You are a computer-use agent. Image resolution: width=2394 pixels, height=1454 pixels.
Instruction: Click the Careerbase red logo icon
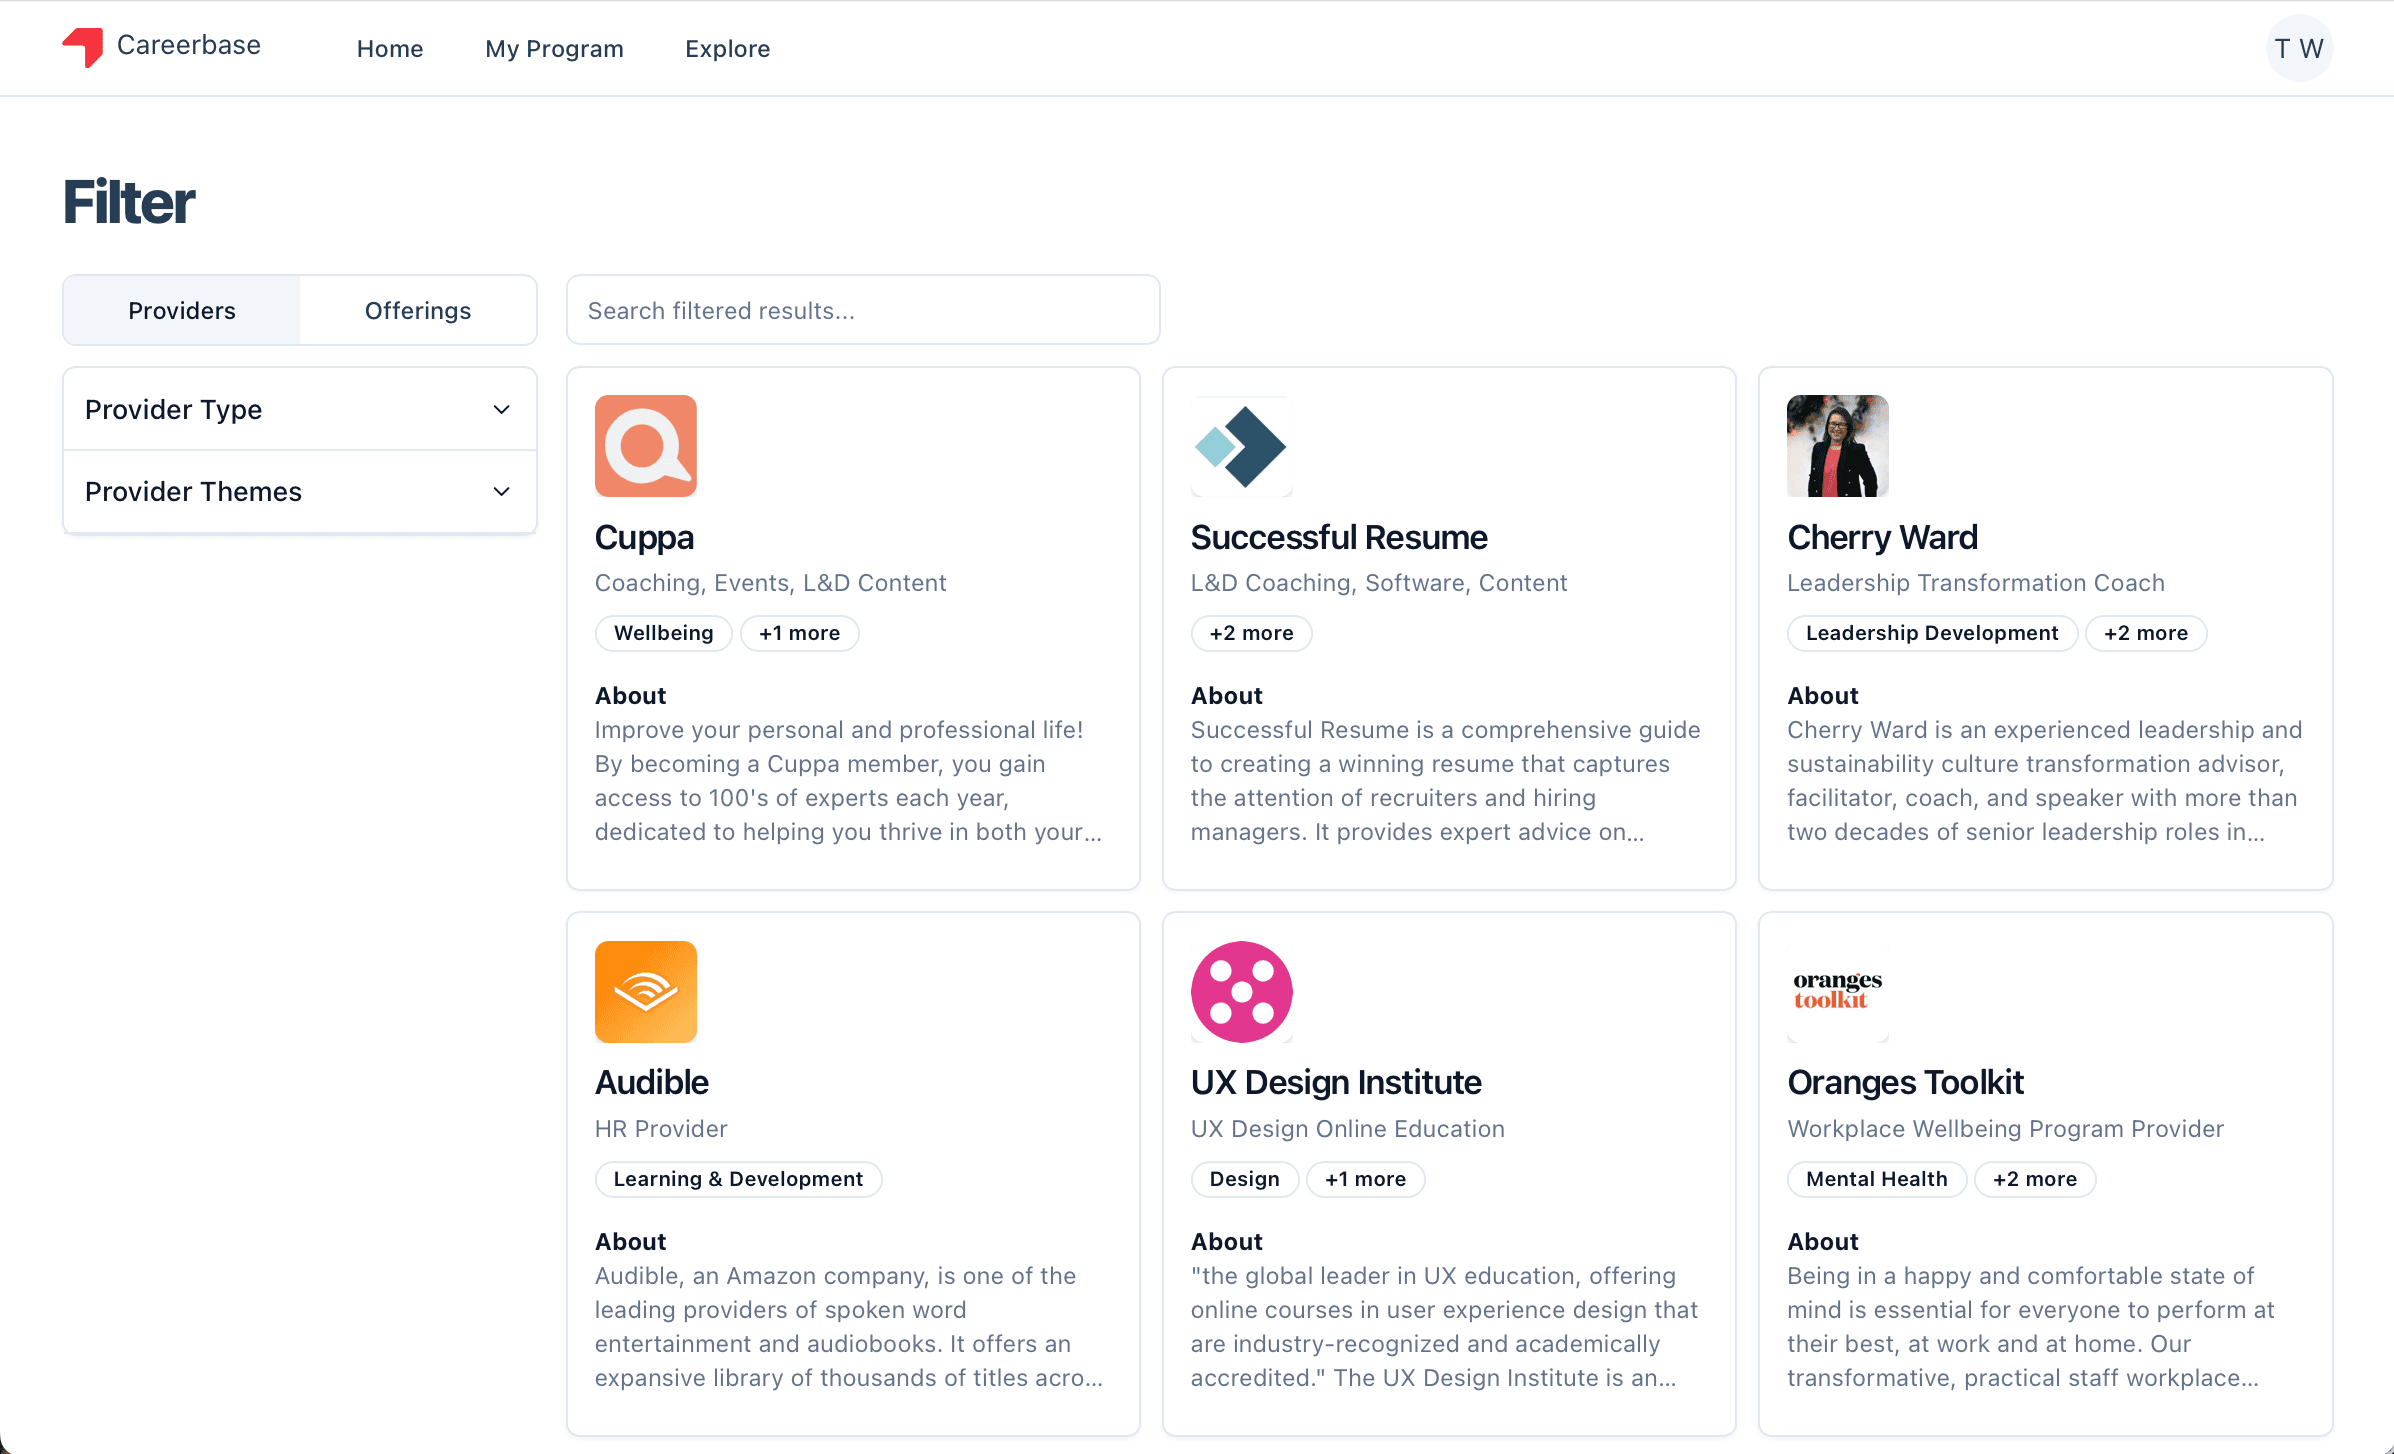pos(84,46)
